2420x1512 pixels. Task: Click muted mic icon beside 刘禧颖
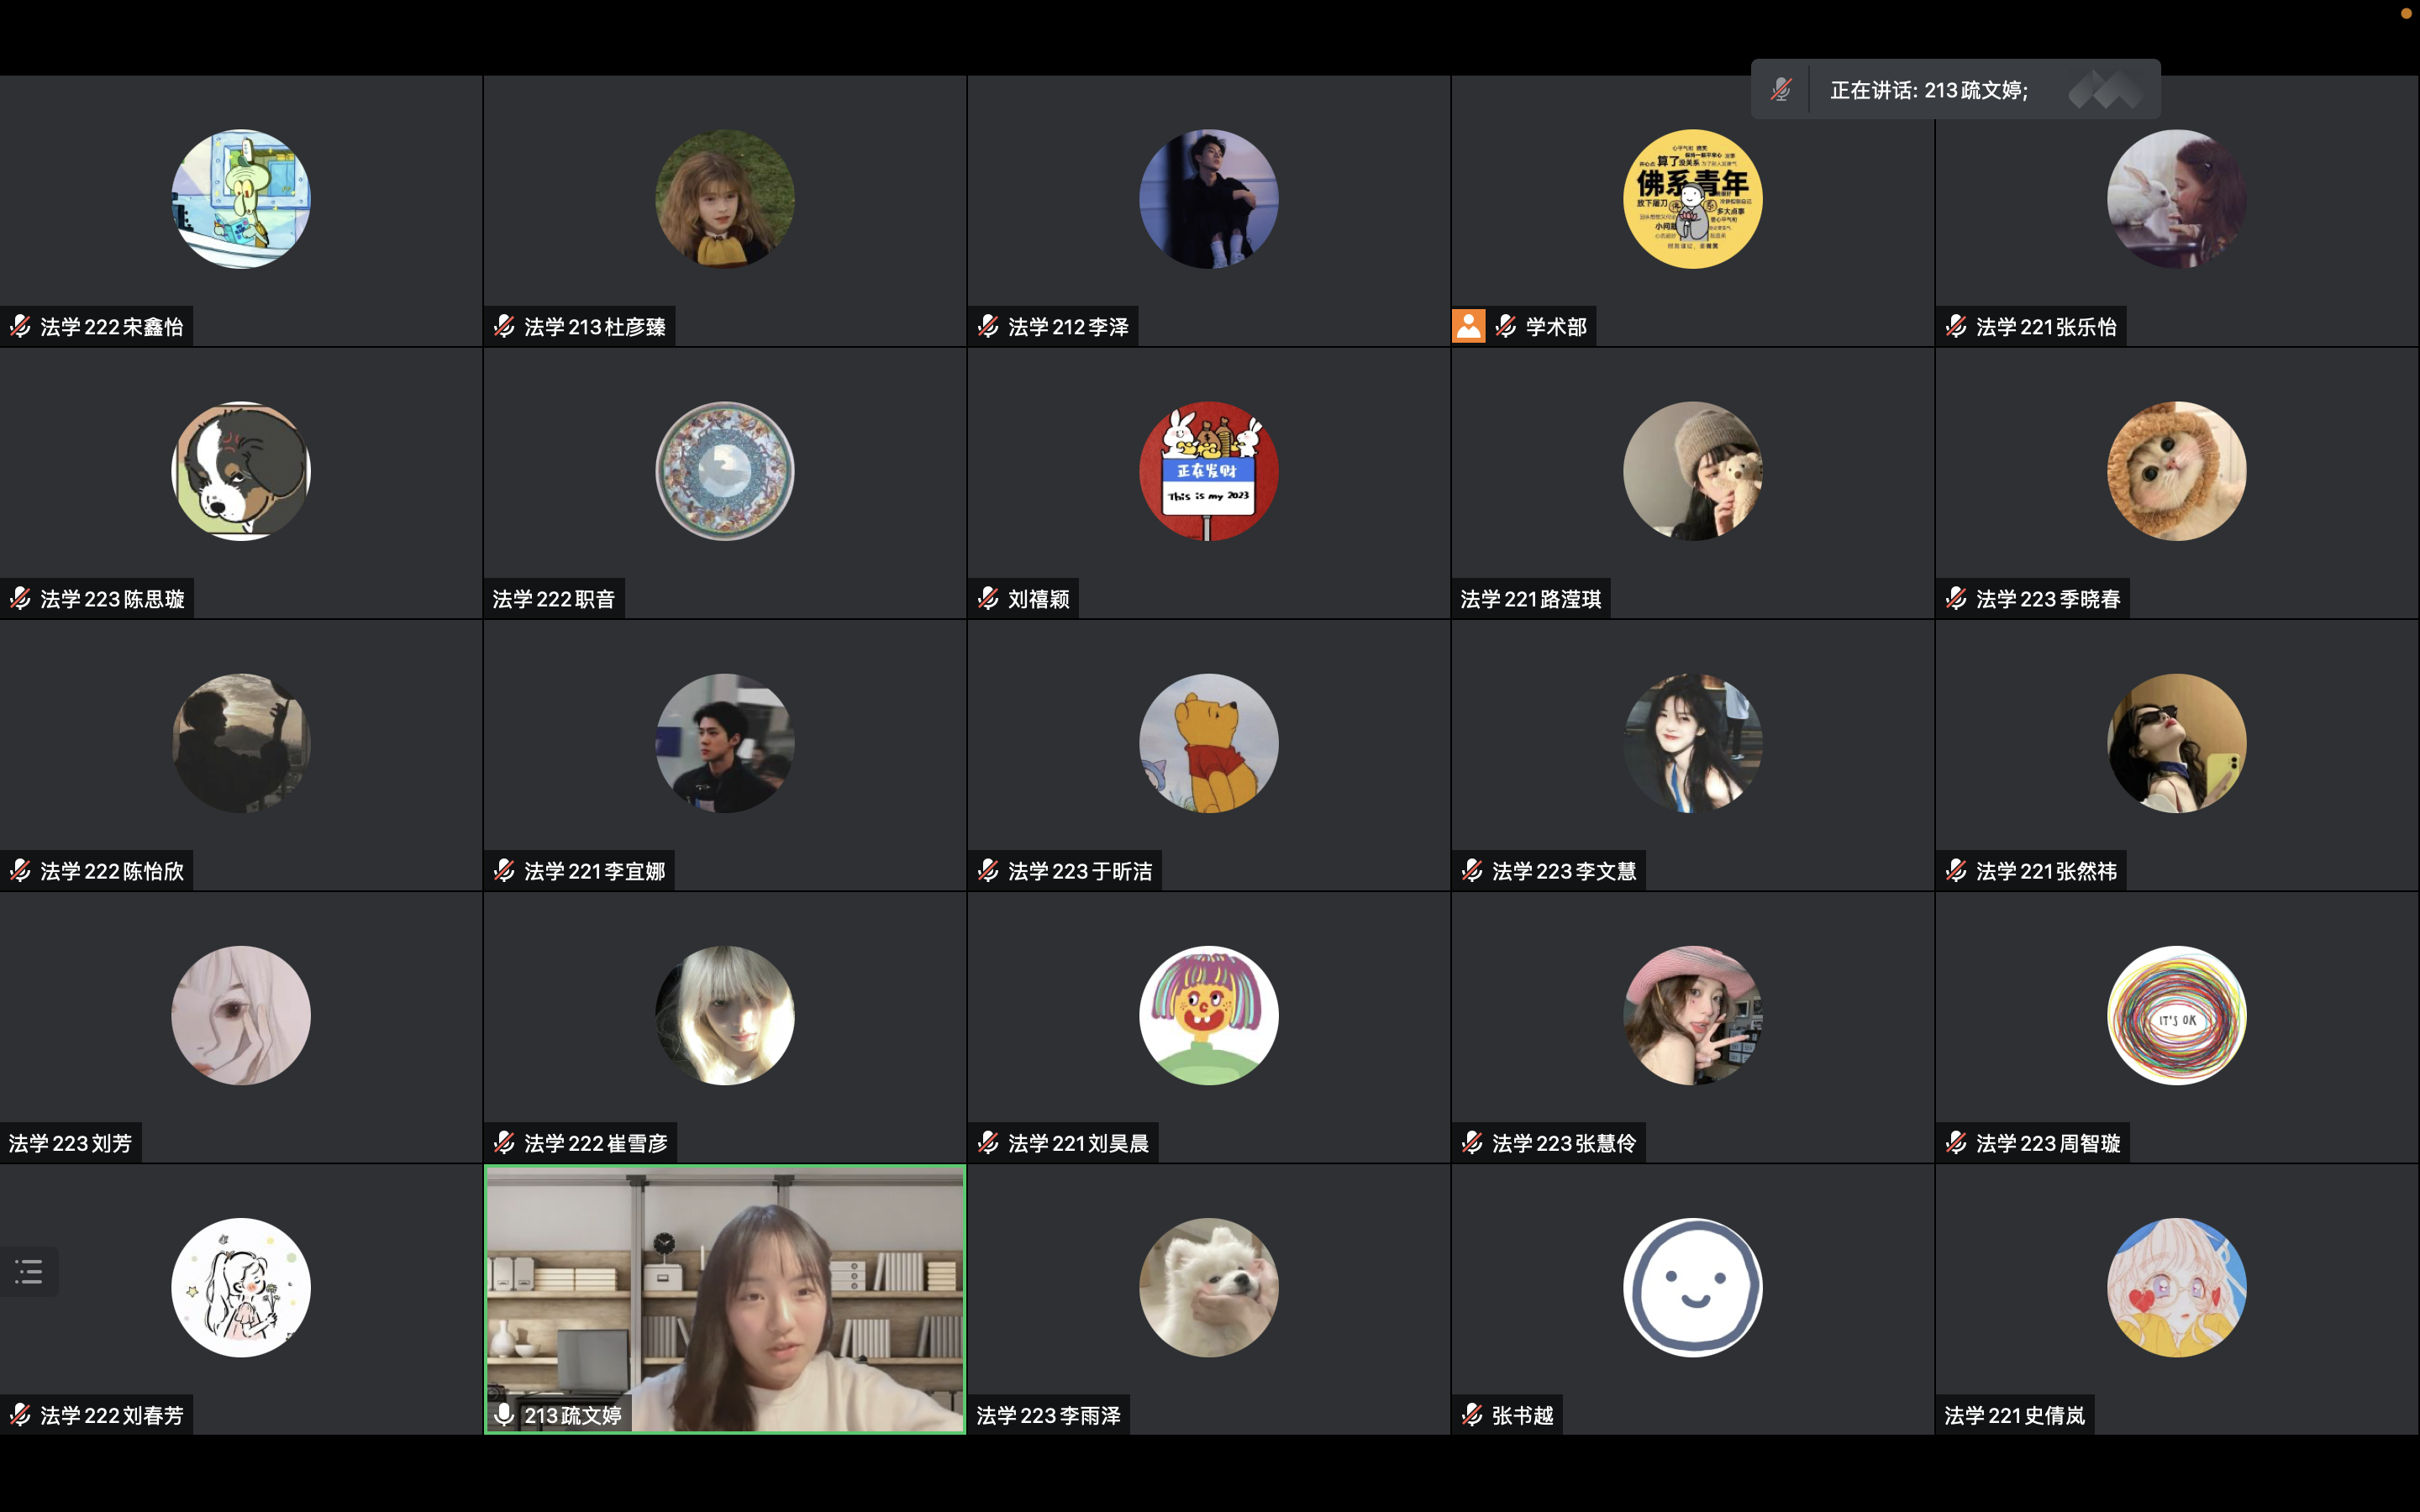pyautogui.click(x=988, y=598)
